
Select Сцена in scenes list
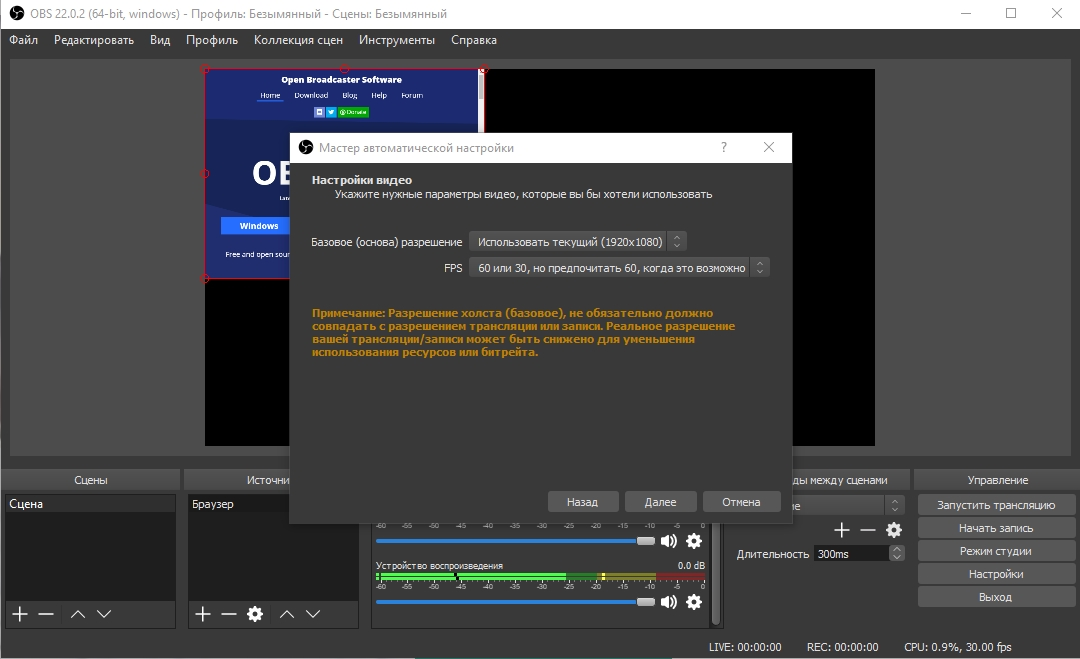(x=90, y=504)
